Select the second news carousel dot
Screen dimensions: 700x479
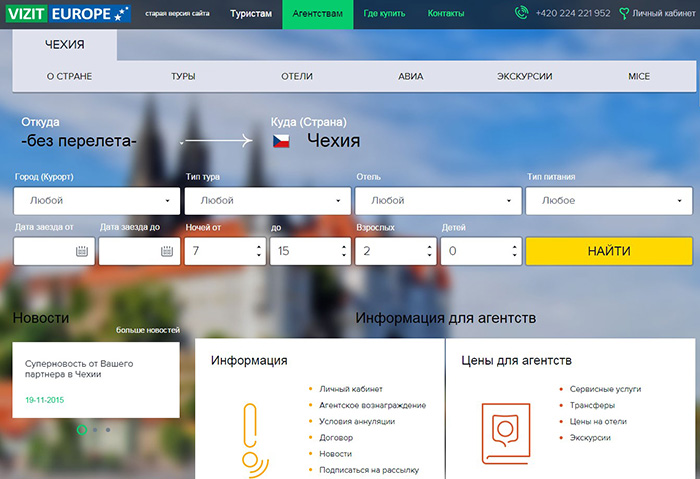pyautogui.click(x=94, y=430)
